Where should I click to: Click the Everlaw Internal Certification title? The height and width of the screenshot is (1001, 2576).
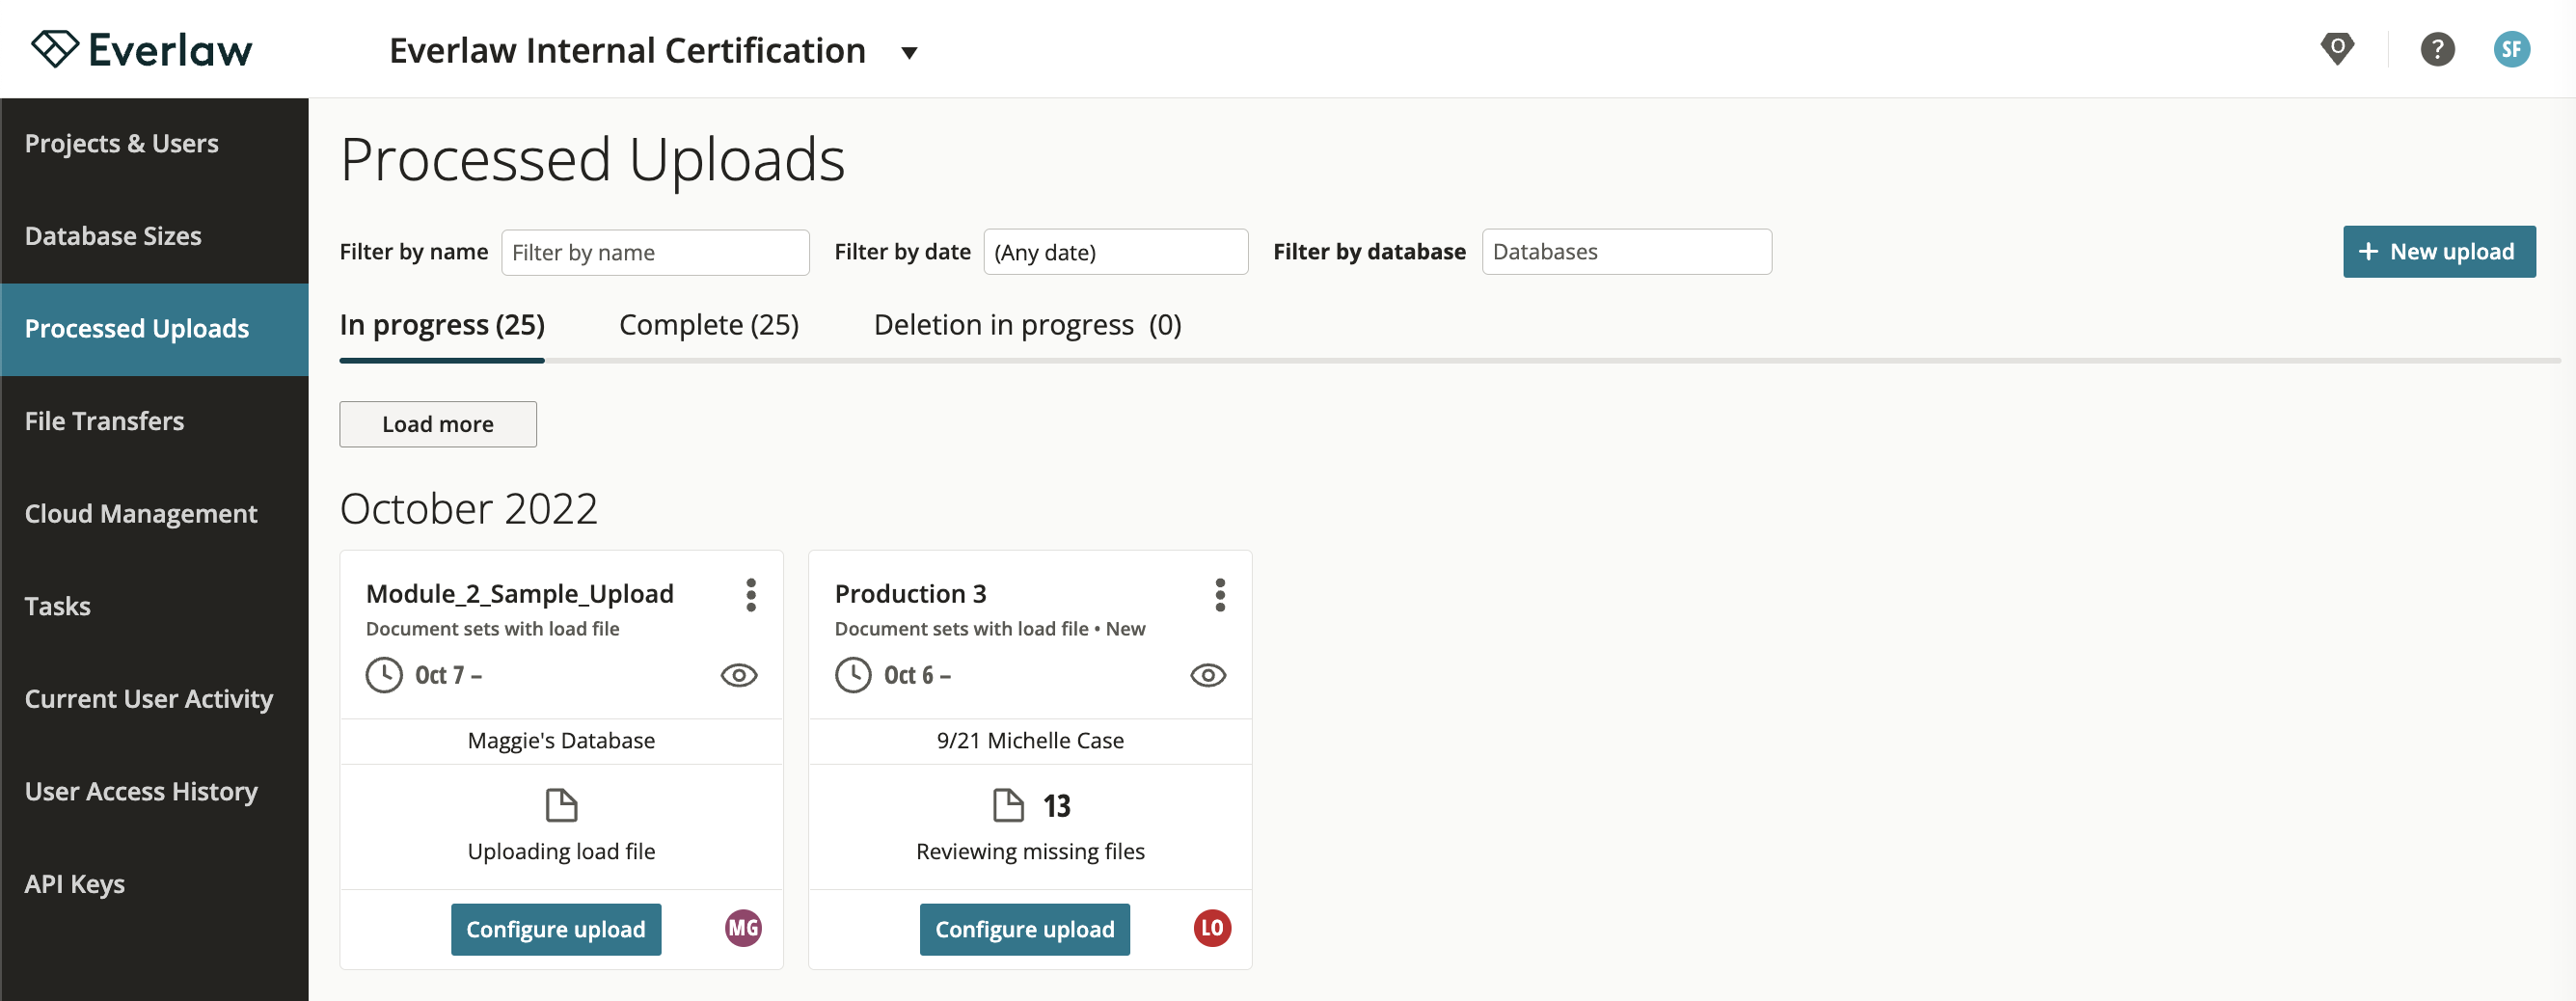[627, 51]
